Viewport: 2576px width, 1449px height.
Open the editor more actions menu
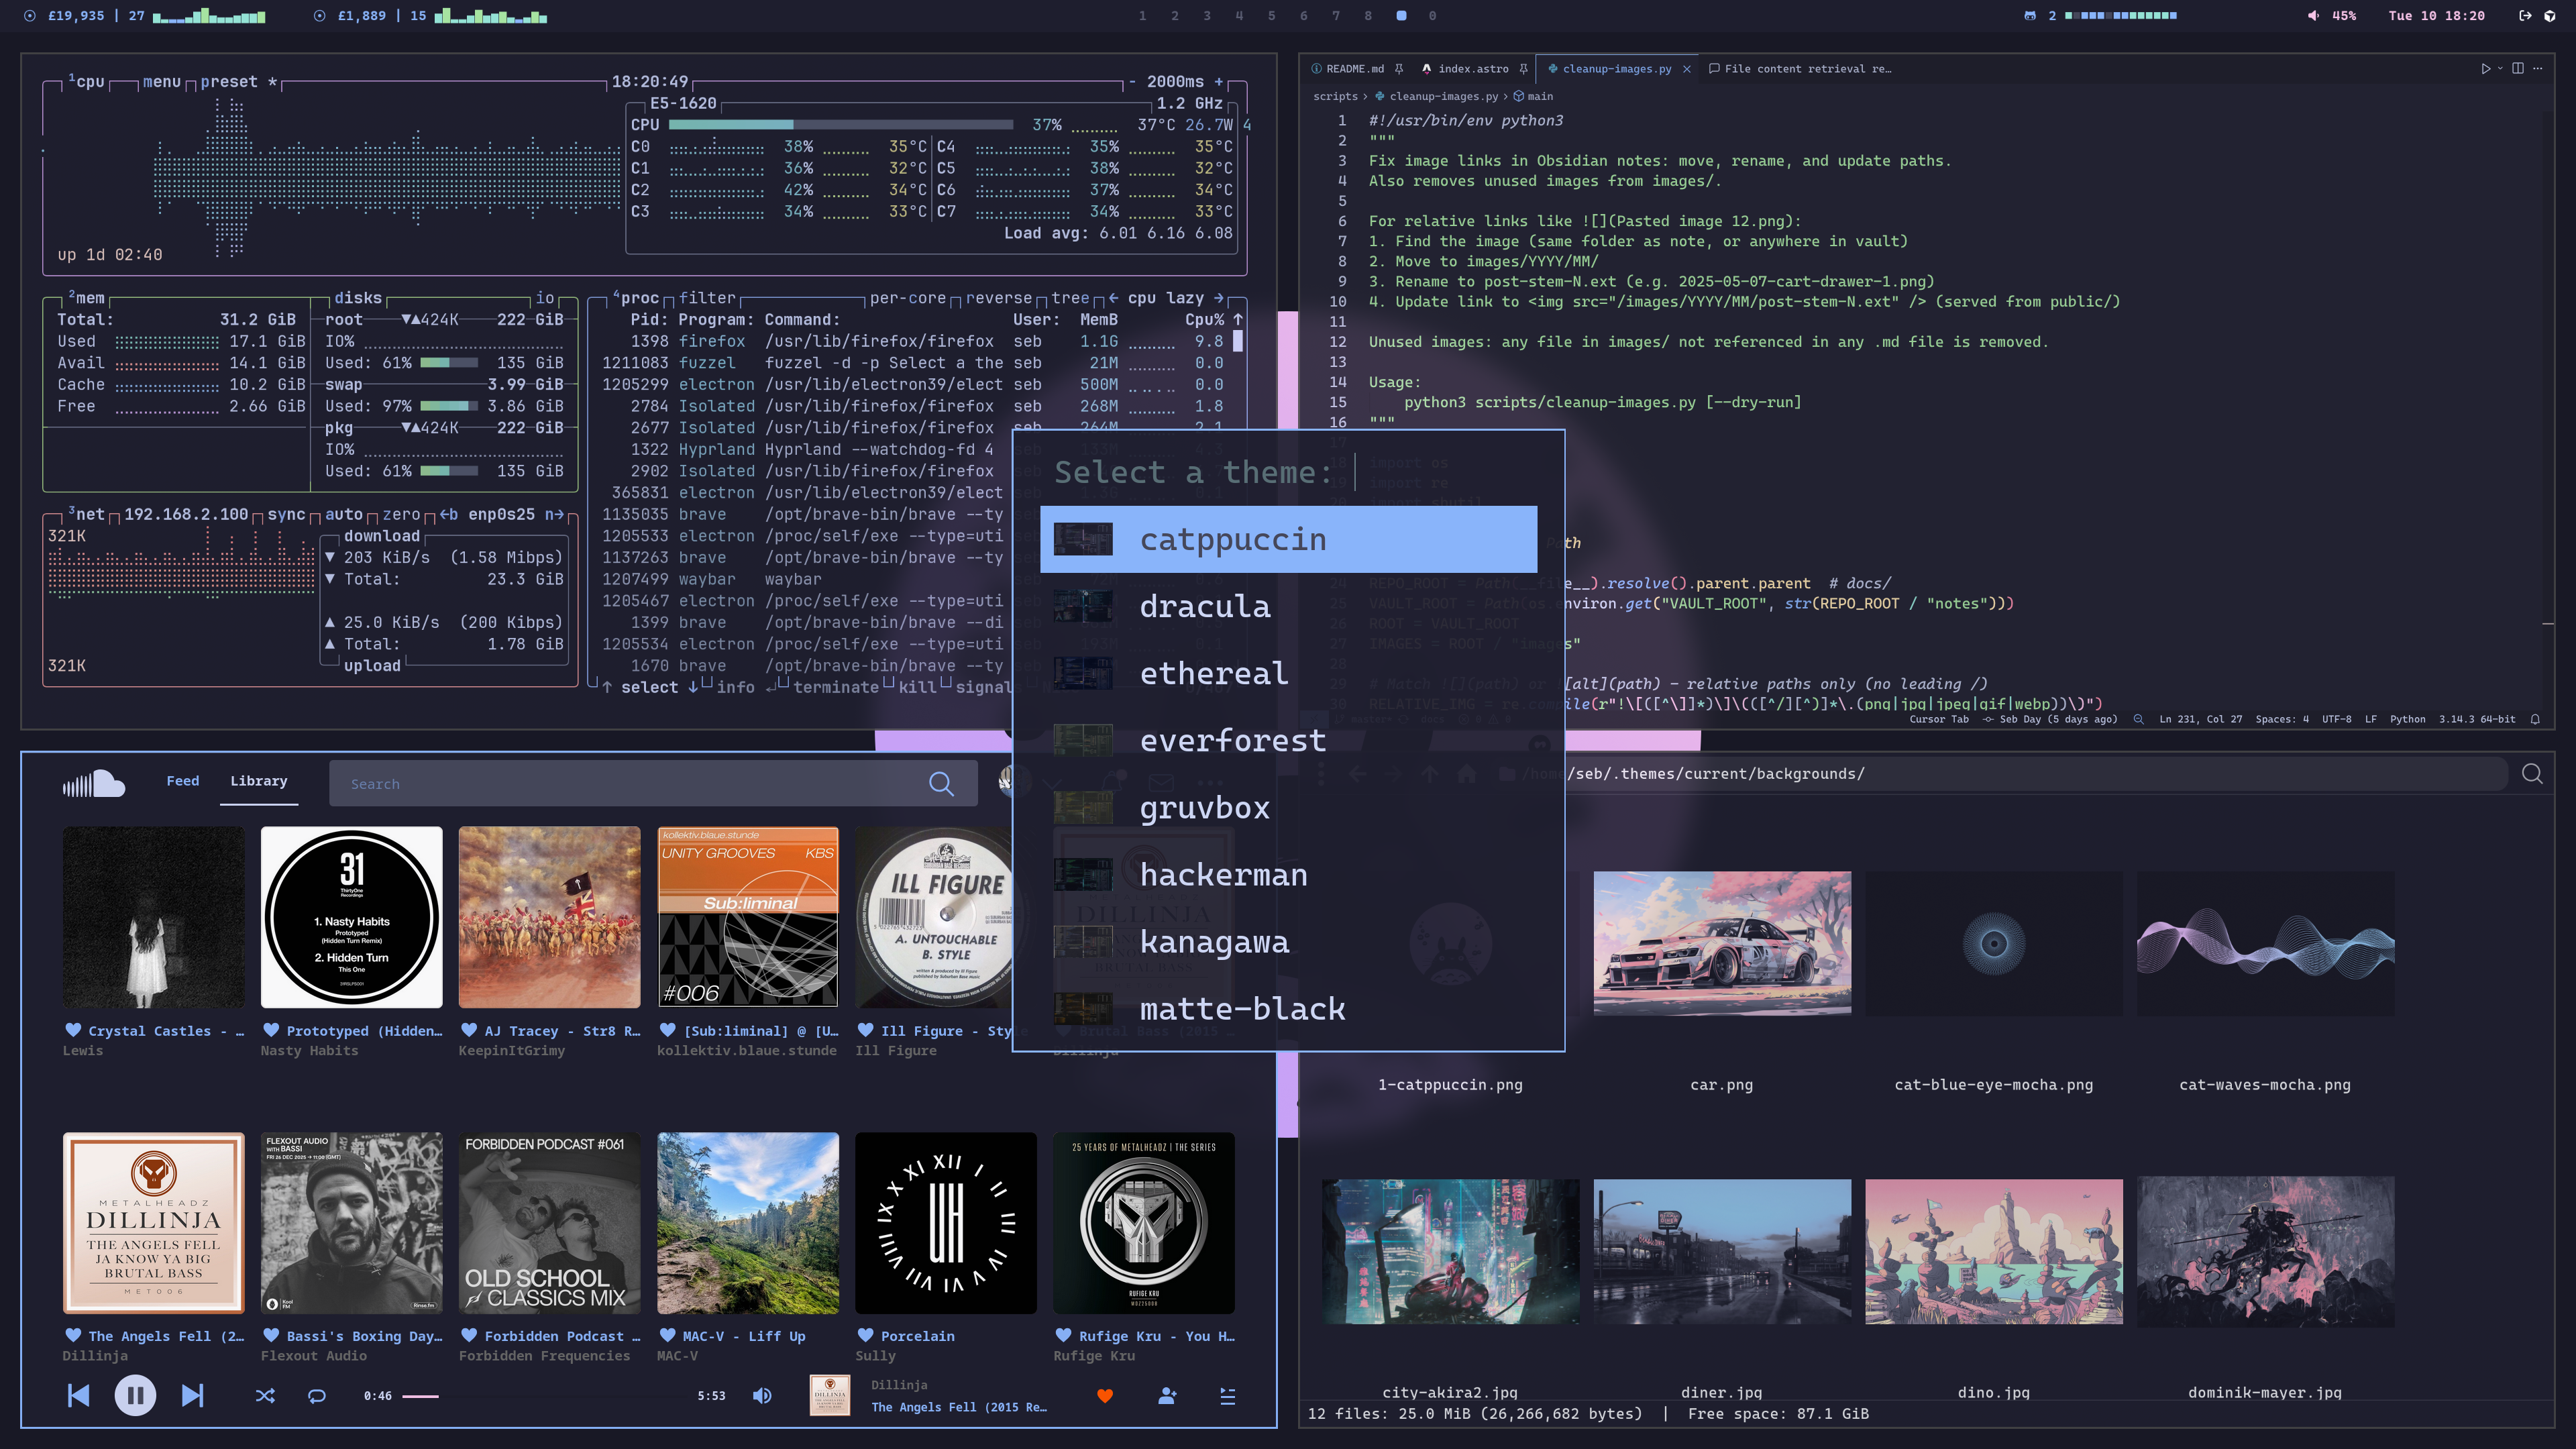(2538, 69)
